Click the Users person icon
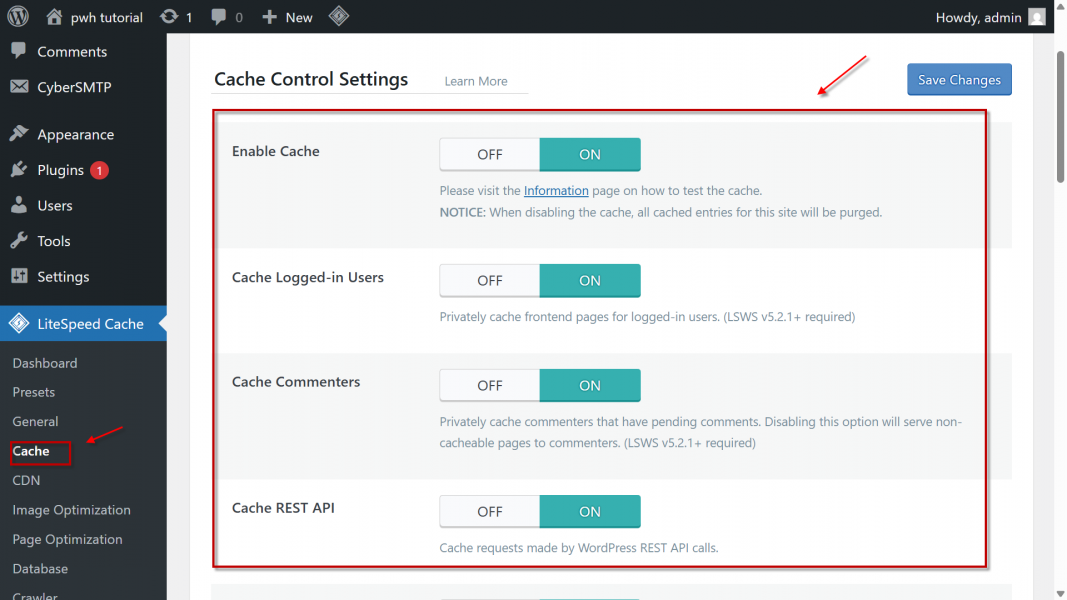This screenshot has width=1067, height=600. click(19, 205)
